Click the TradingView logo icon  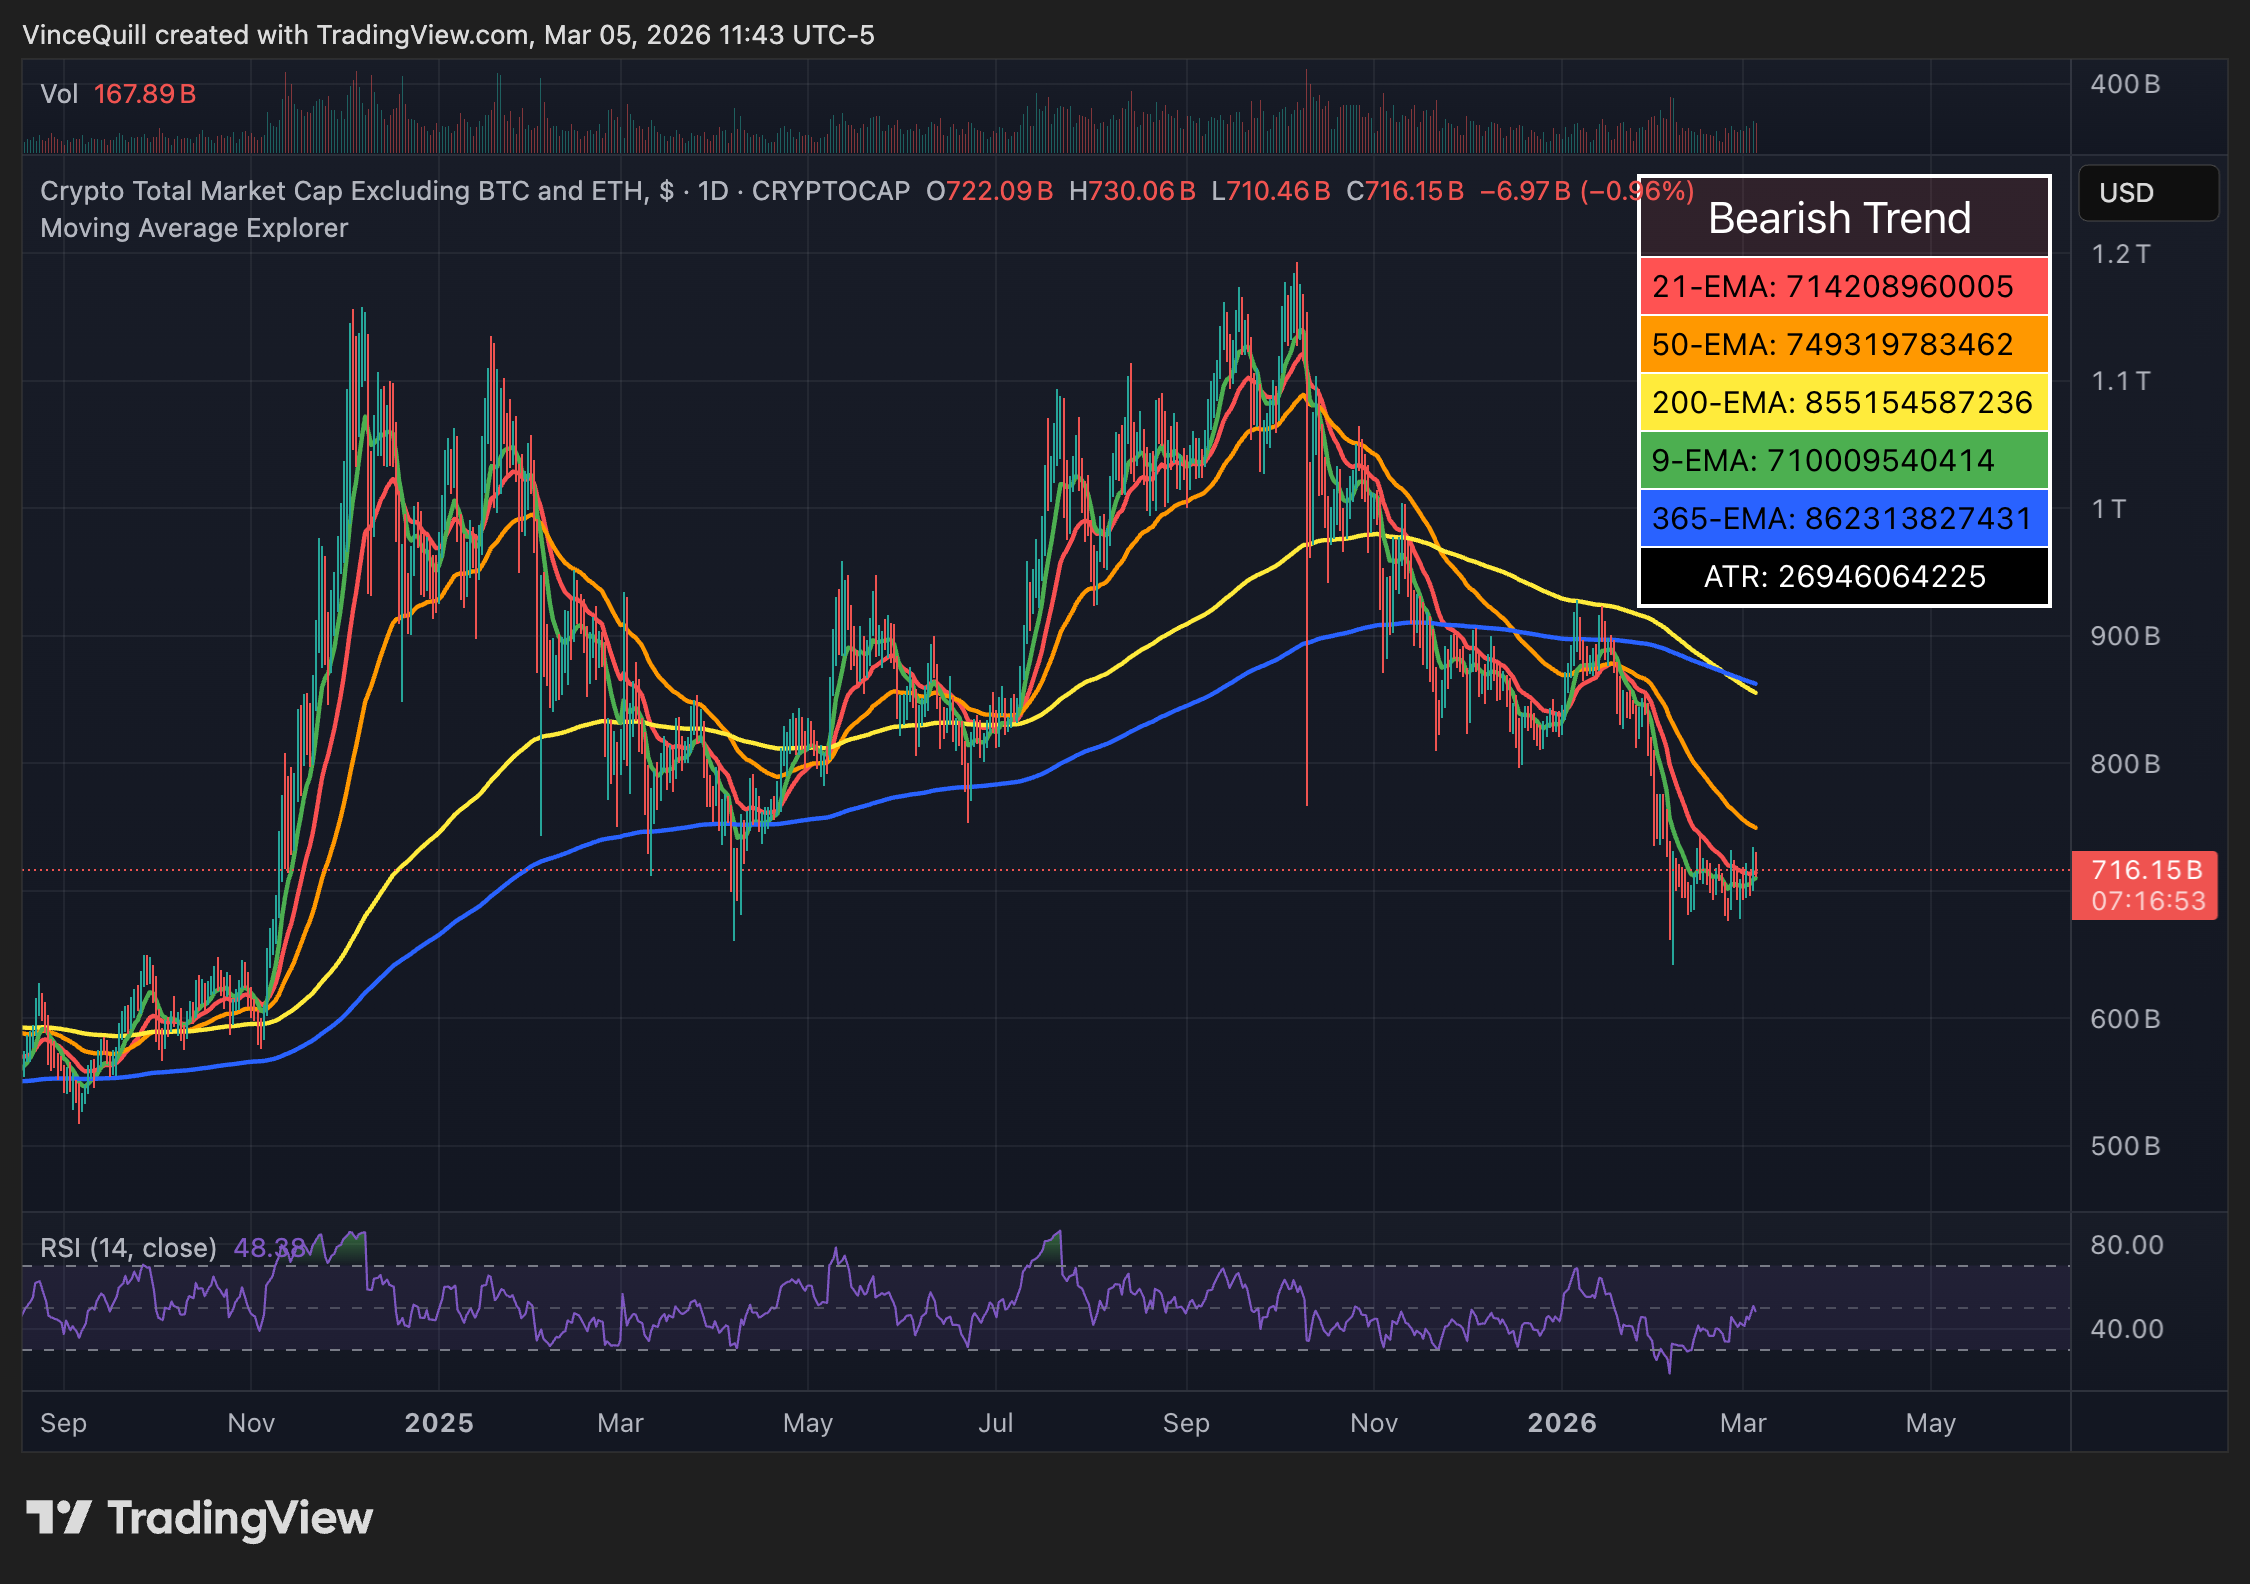click(60, 1517)
